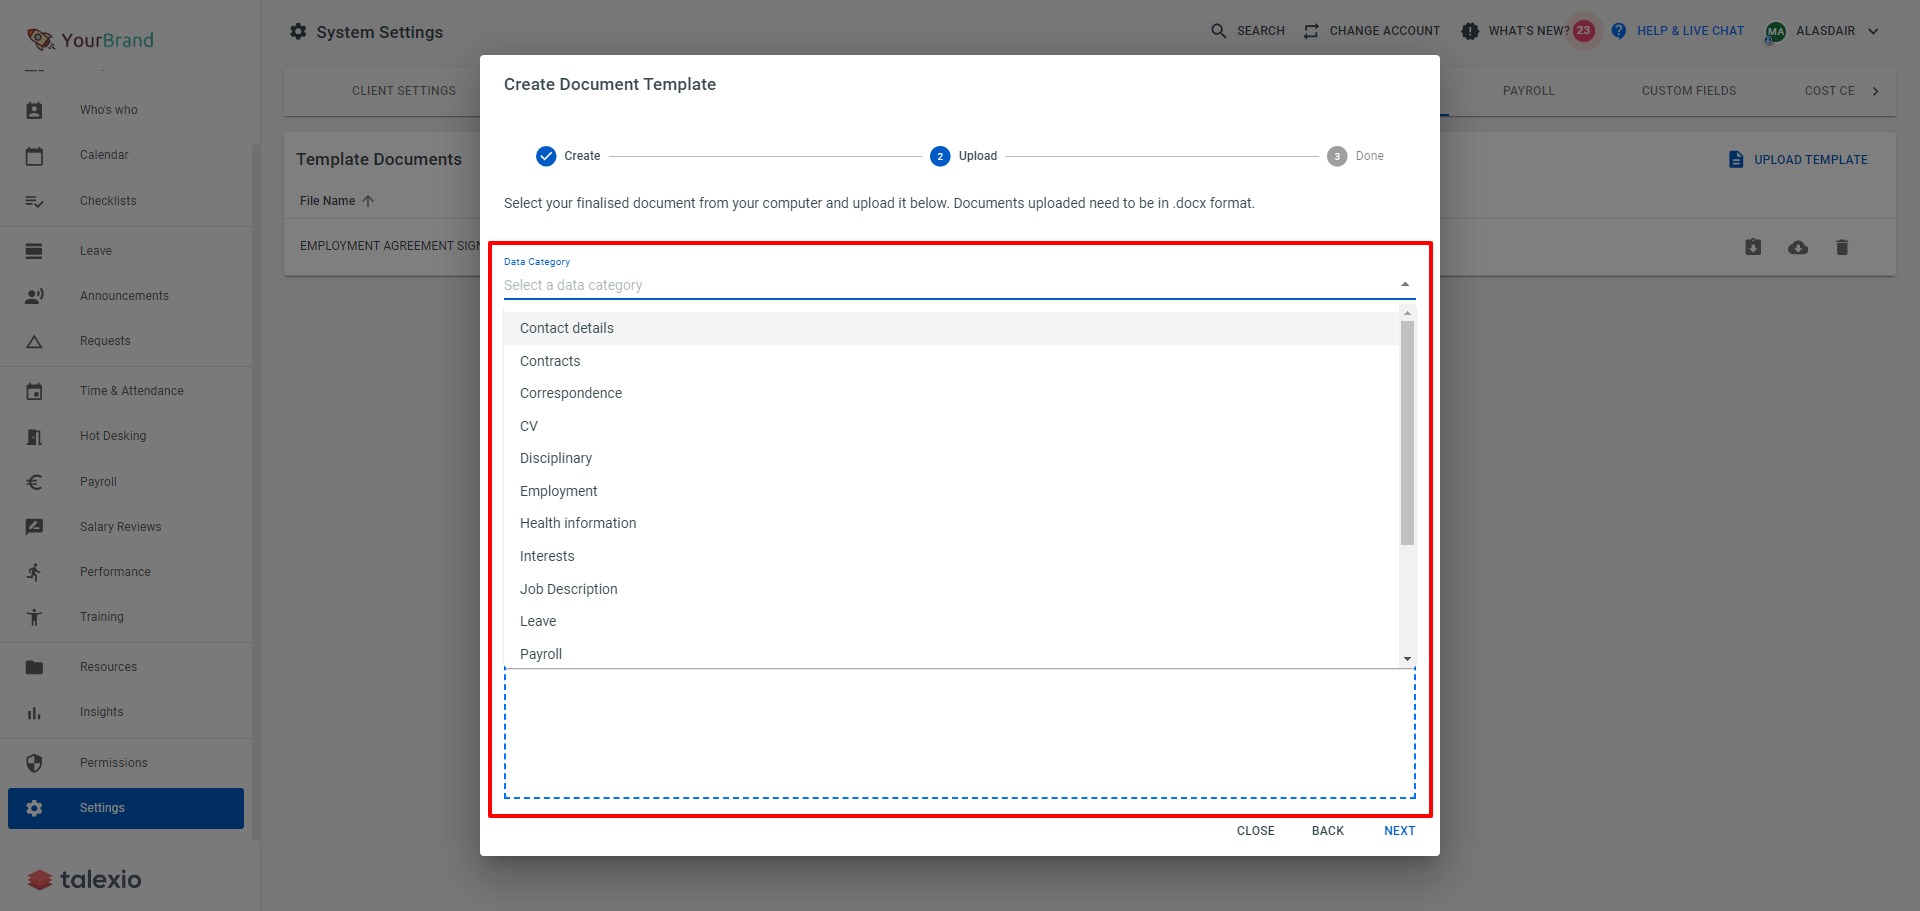Select Job Description option
Image resolution: width=1920 pixels, height=911 pixels.
(x=951, y=589)
